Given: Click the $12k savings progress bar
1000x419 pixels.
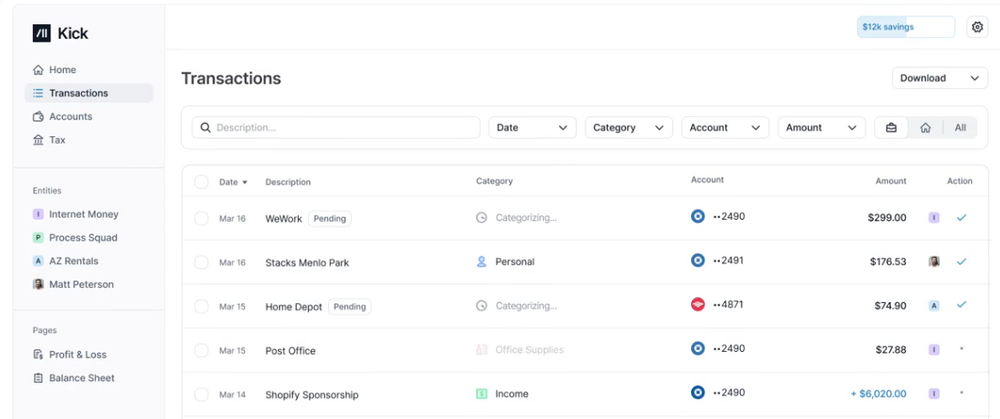Looking at the screenshot, I should click(x=905, y=27).
